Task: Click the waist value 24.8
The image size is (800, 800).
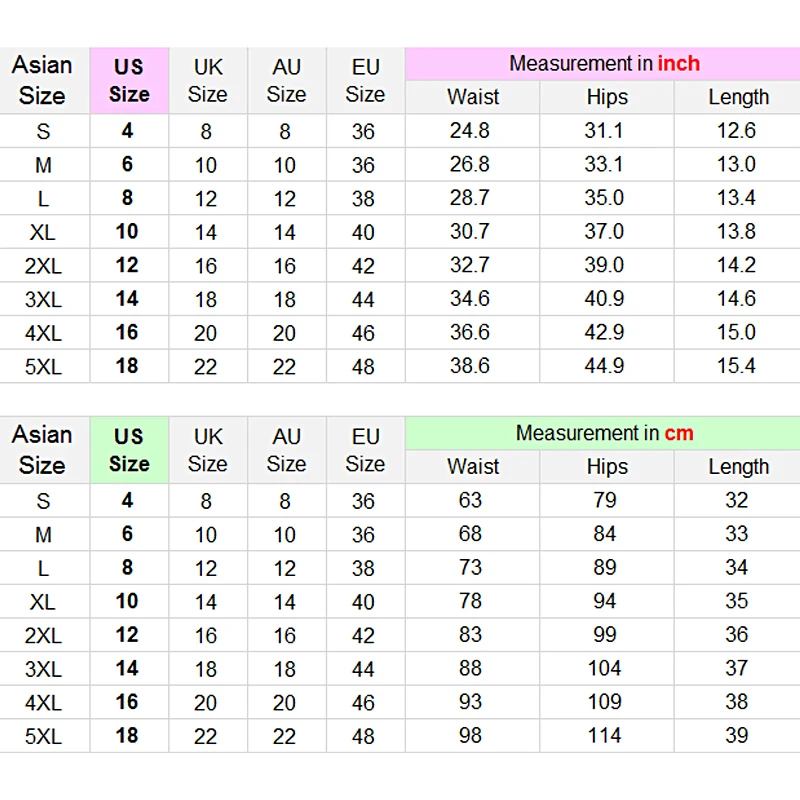Action: tap(470, 131)
